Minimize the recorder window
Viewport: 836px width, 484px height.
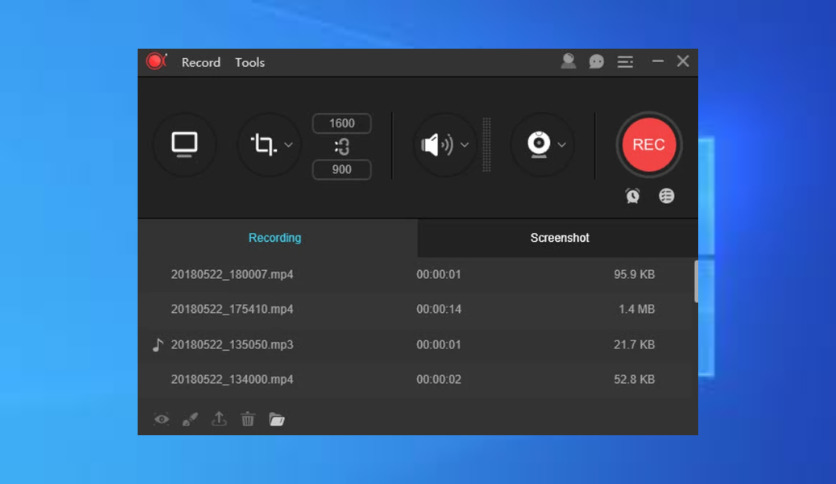(658, 61)
